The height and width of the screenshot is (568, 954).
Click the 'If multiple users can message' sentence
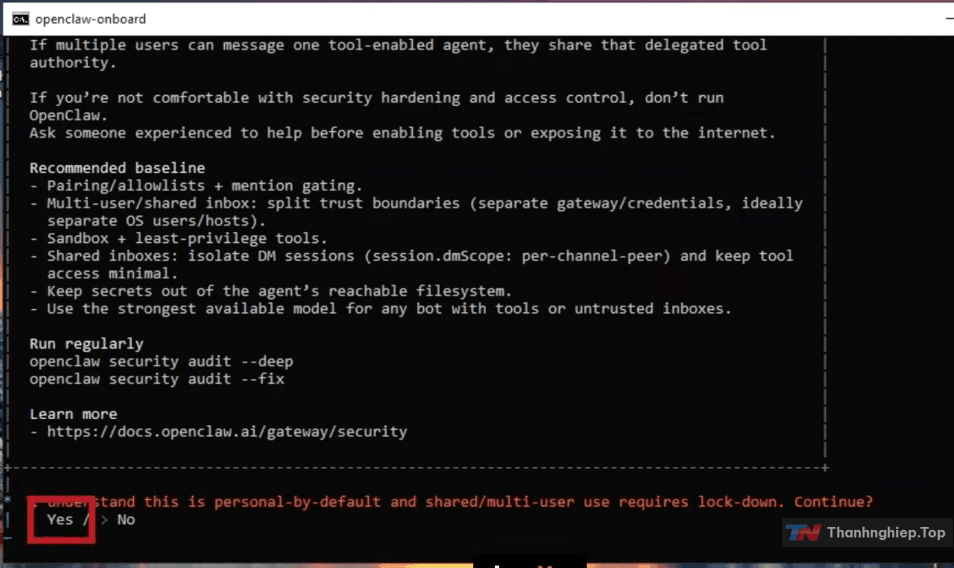pyautogui.click(x=398, y=54)
